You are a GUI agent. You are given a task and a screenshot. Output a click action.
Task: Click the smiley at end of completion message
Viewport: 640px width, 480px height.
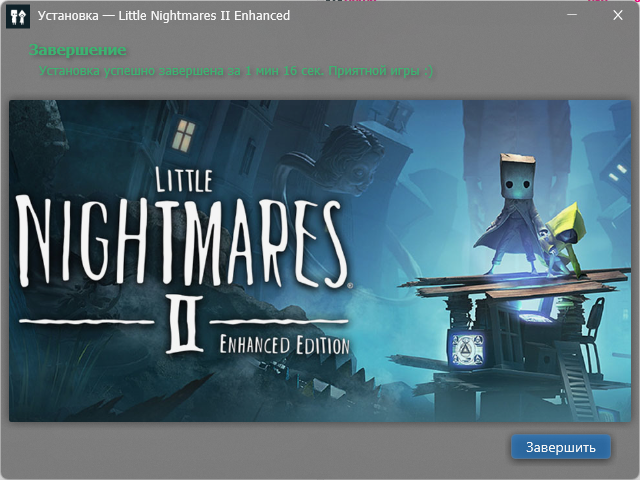pos(428,71)
